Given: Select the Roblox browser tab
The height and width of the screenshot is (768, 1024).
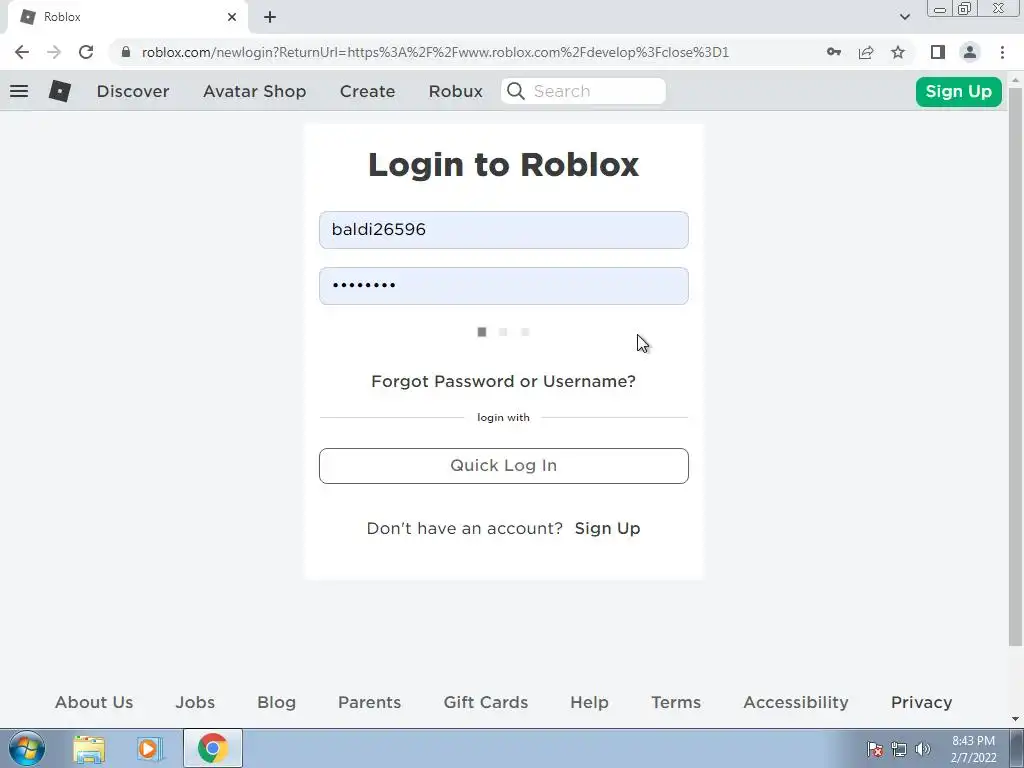Looking at the screenshot, I should [x=127, y=17].
